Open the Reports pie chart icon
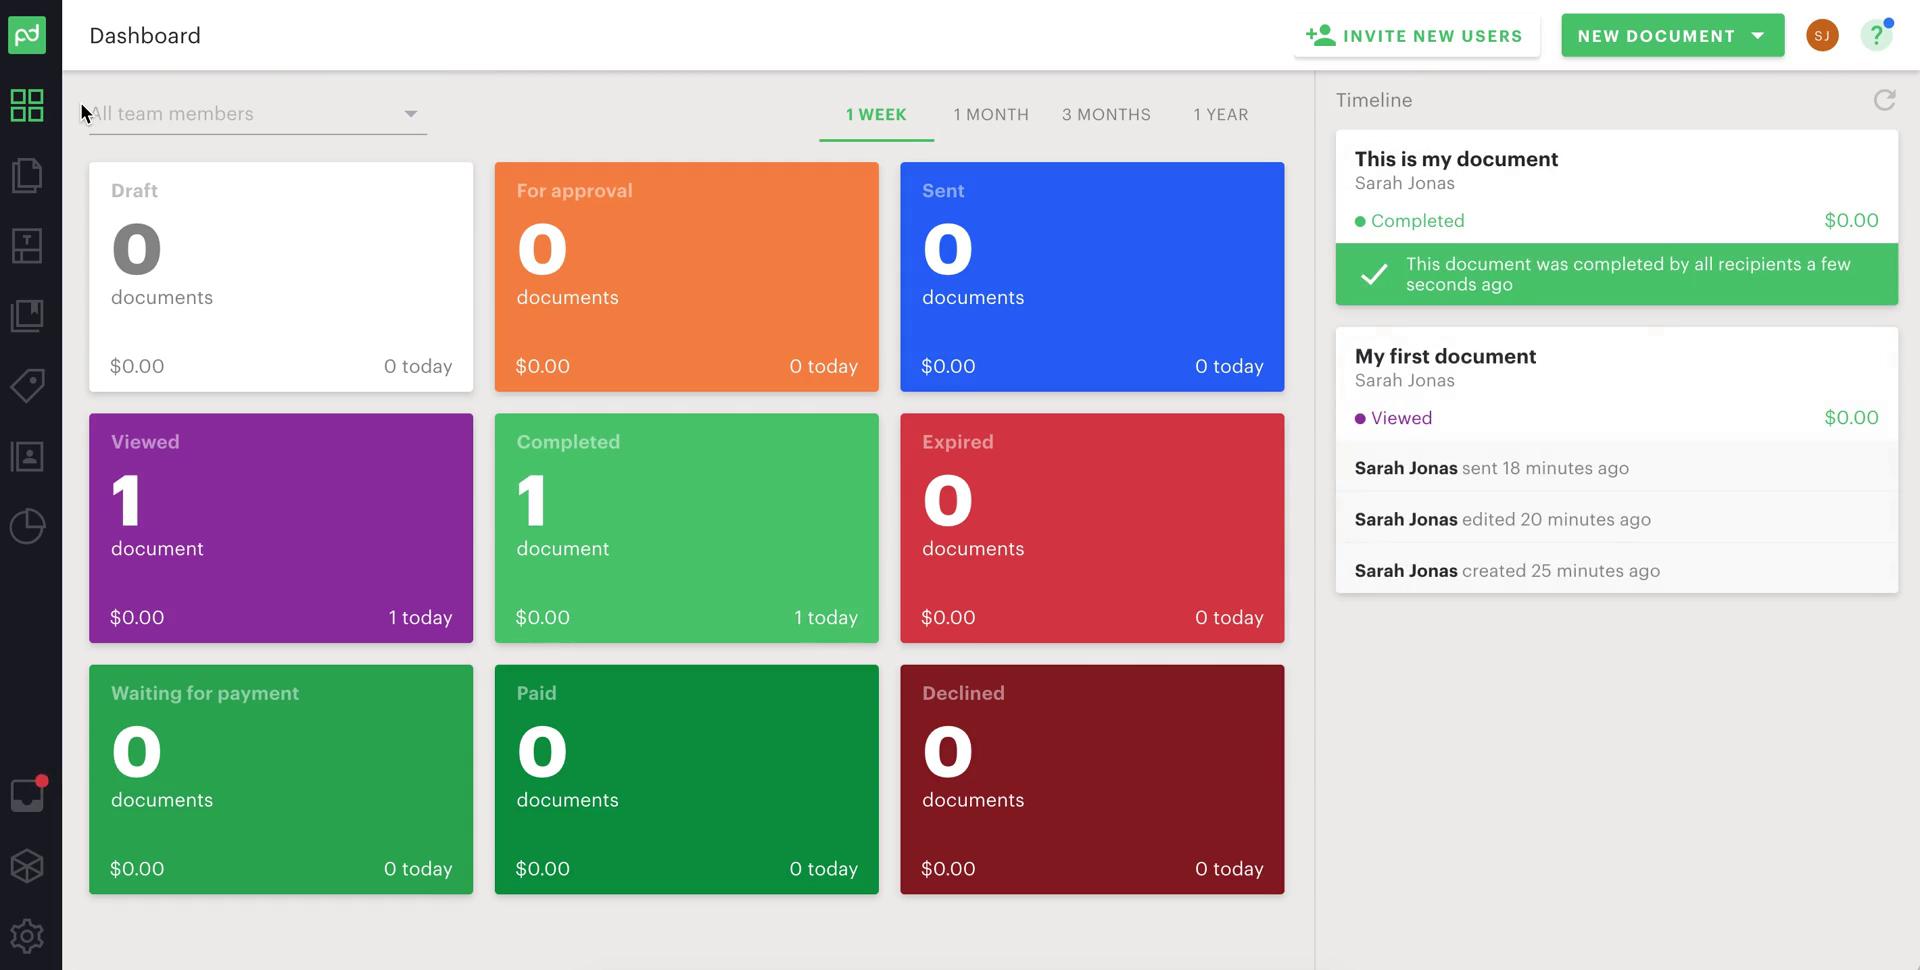Screen dimensions: 1920x970 [27, 527]
